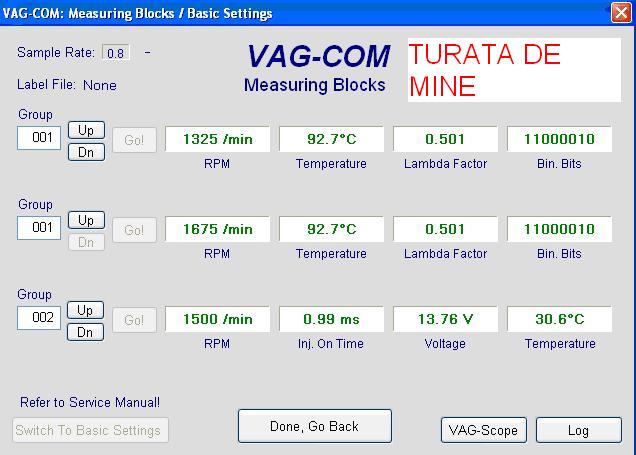Start logging with Log button
The height and width of the screenshot is (455, 636).
tap(578, 430)
